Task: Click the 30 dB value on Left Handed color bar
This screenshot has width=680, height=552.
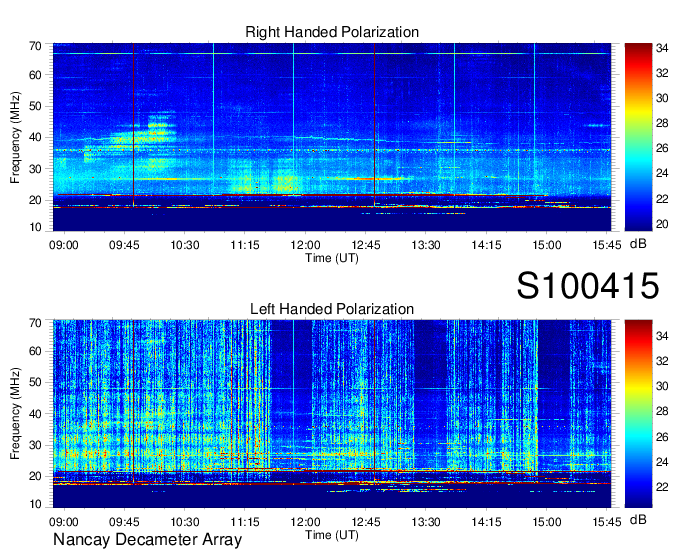Action: 662,386
